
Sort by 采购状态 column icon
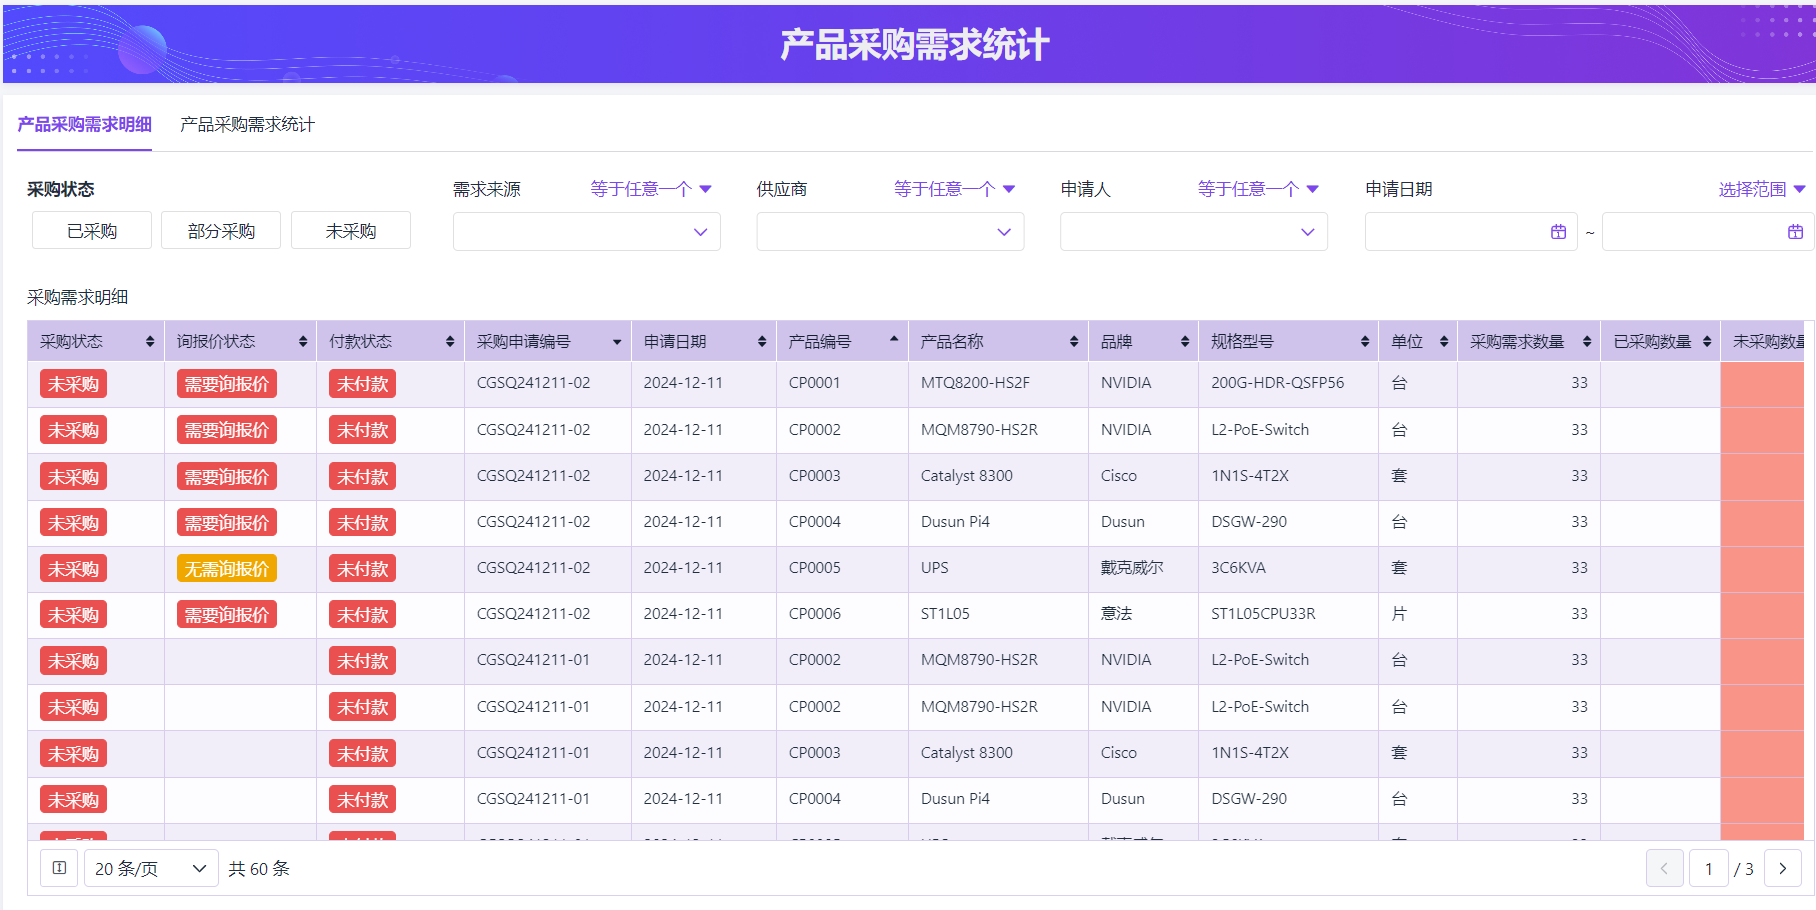150,342
